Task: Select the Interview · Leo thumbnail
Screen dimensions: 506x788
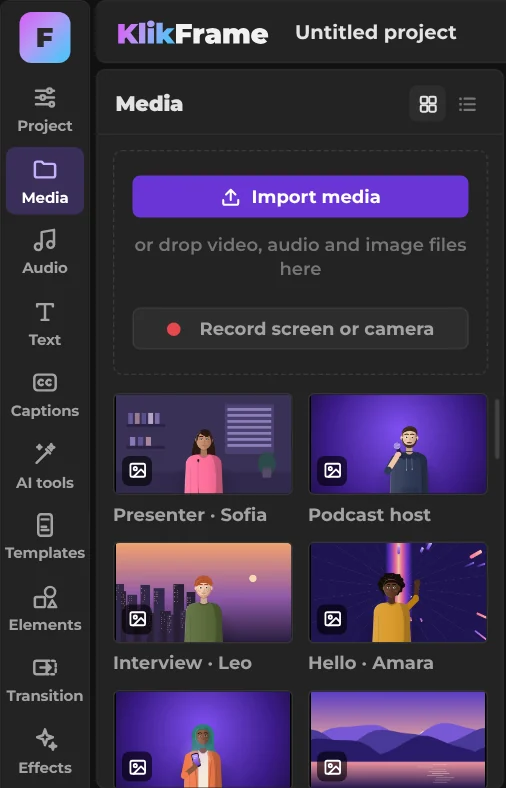Action: coord(203,592)
